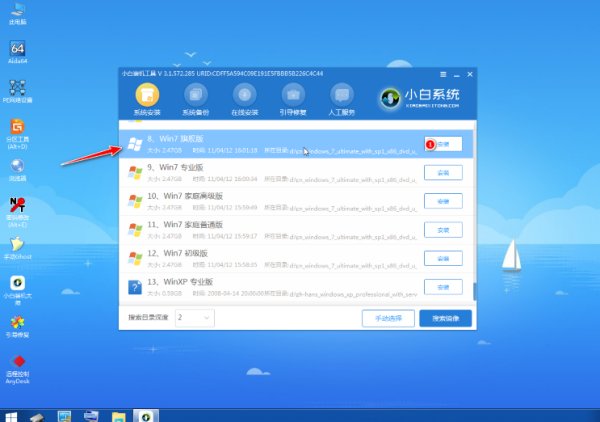The width and height of the screenshot is (600, 422).
Task: Install Win7 初级版 (item 12)
Action: tap(443, 258)
